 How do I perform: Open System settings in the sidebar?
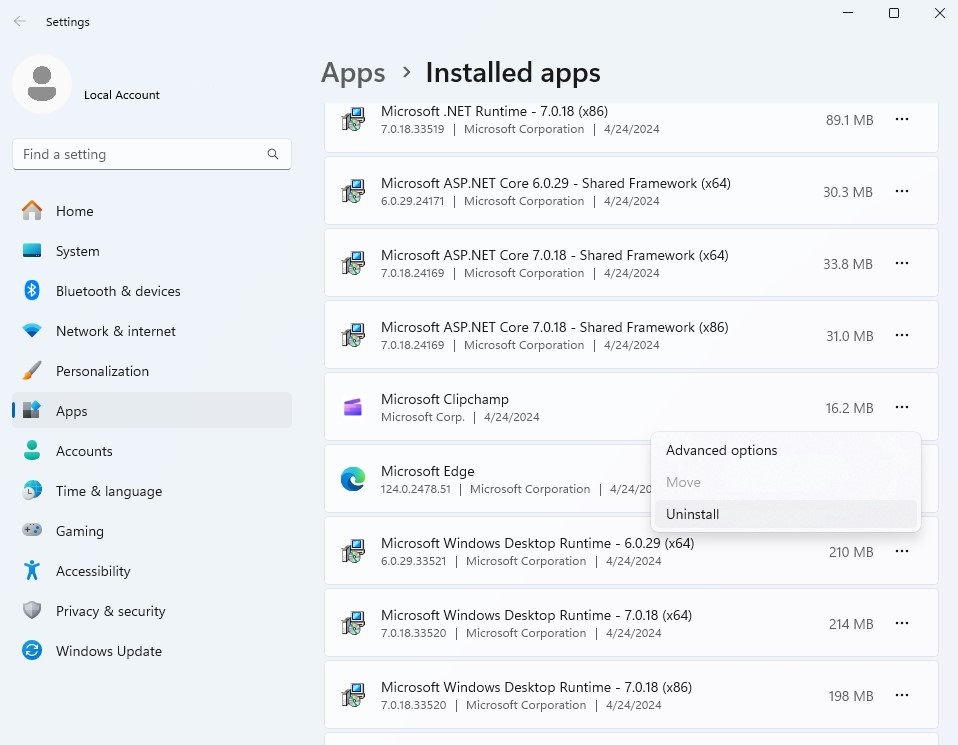click(152, 251)
